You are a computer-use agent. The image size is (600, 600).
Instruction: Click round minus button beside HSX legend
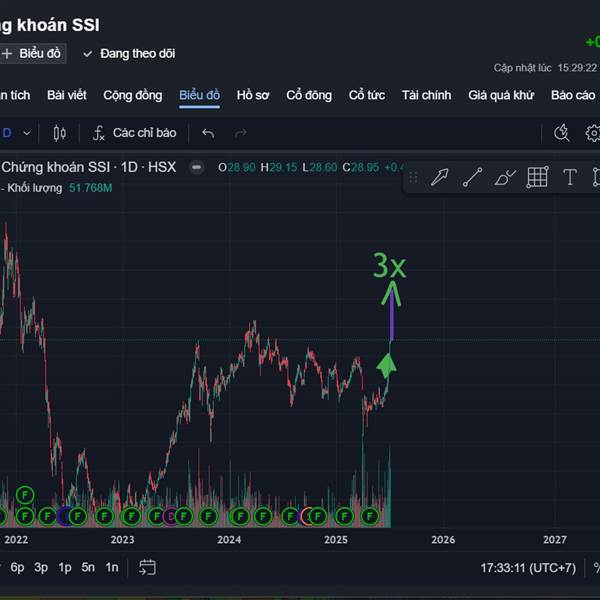(197, 167)
